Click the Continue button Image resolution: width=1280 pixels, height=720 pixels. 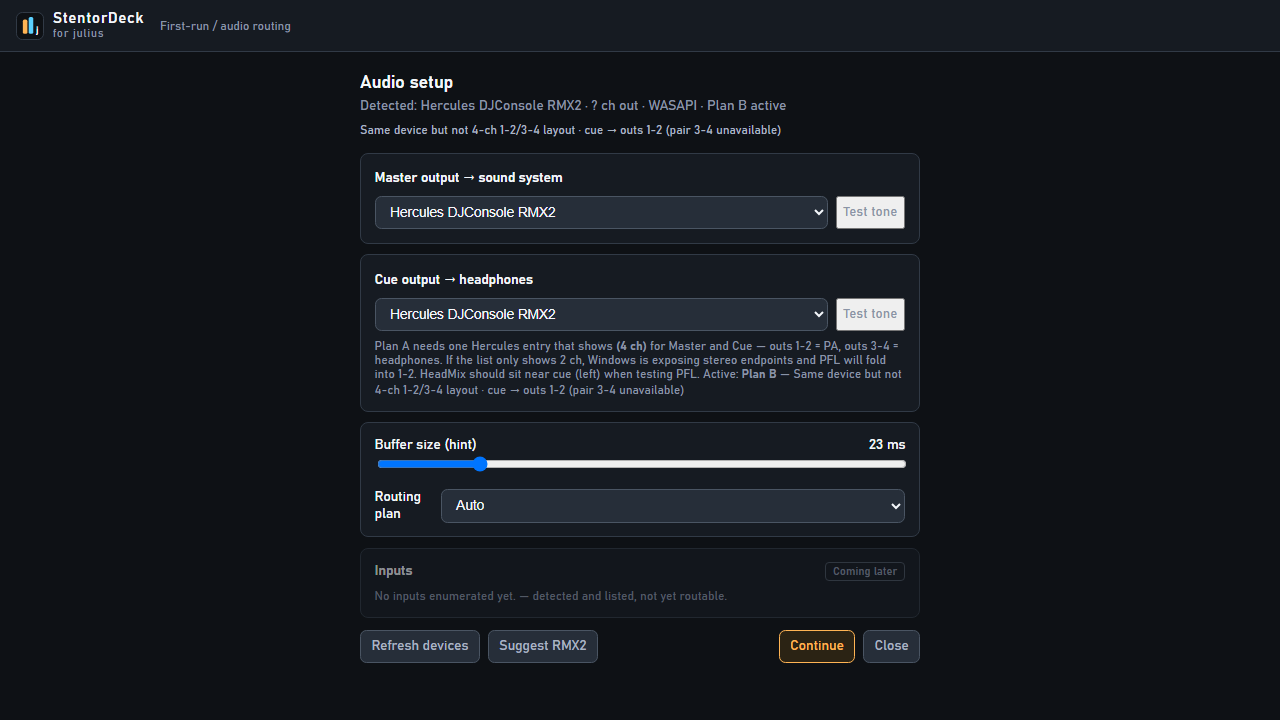[x=817, y=646]
